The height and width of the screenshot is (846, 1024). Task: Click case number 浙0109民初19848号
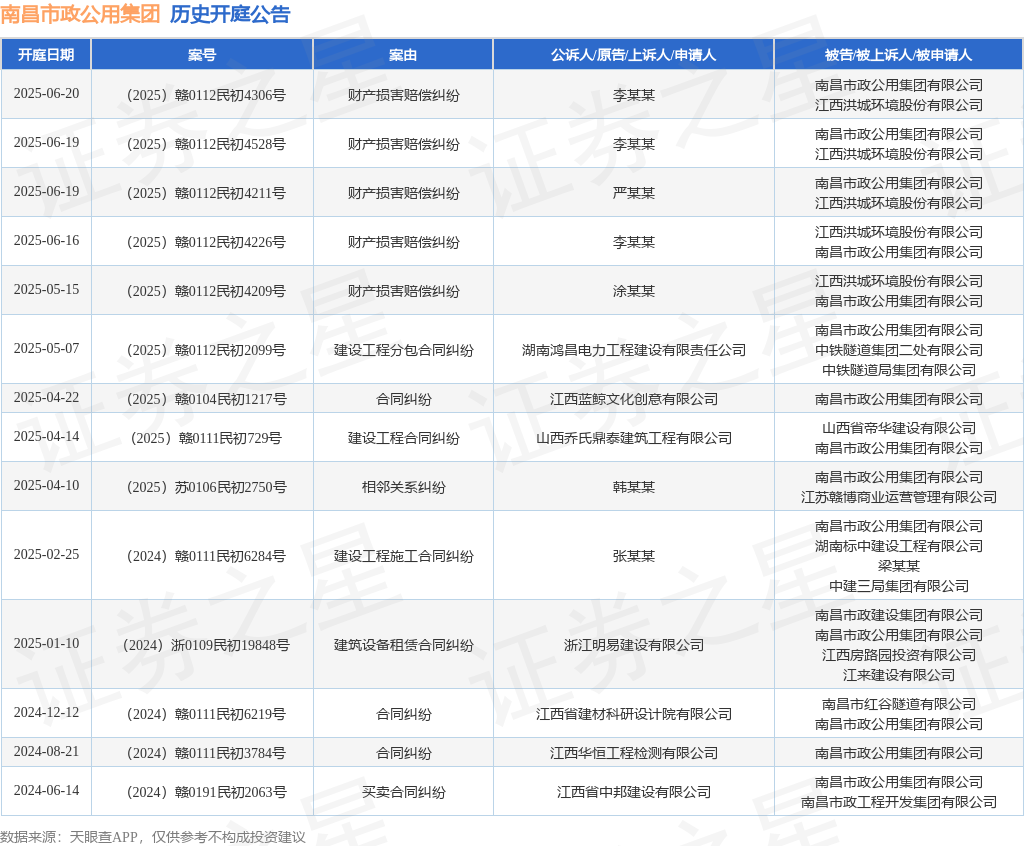(x=206, y=645)
